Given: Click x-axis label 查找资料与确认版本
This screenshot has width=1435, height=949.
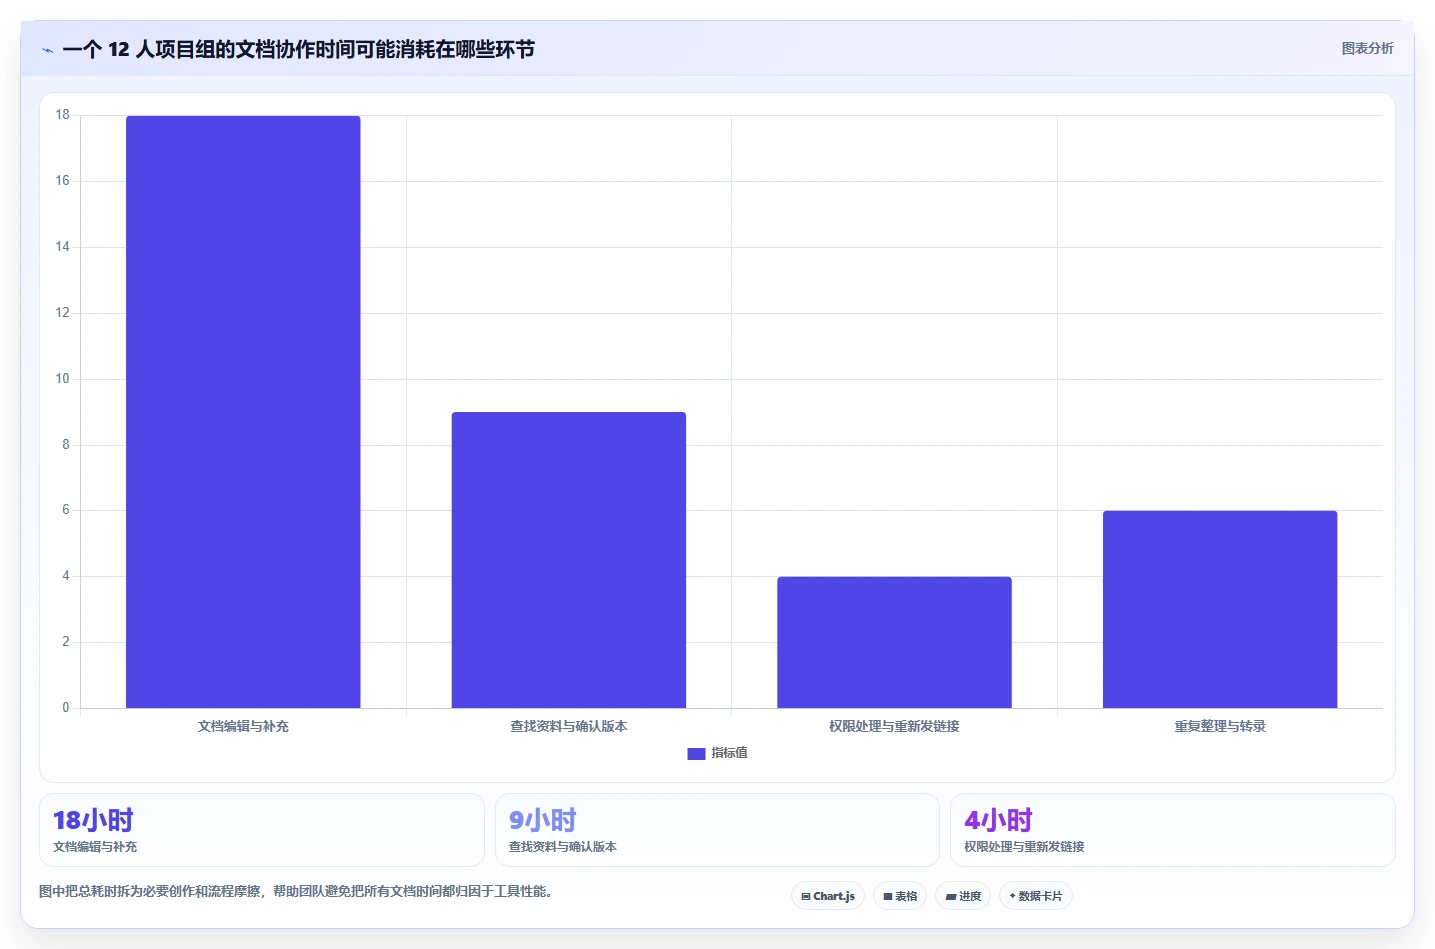Looking at the screenshot, I should 569,726.
